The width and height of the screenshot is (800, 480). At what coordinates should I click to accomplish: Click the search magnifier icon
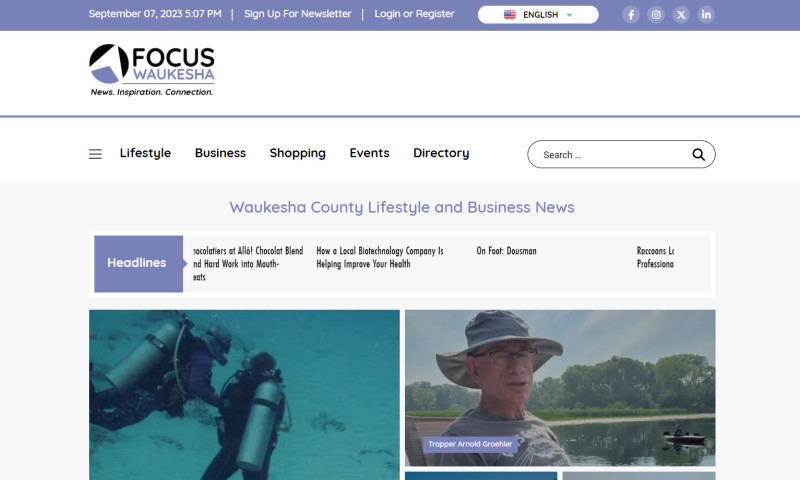pos(699,155)
